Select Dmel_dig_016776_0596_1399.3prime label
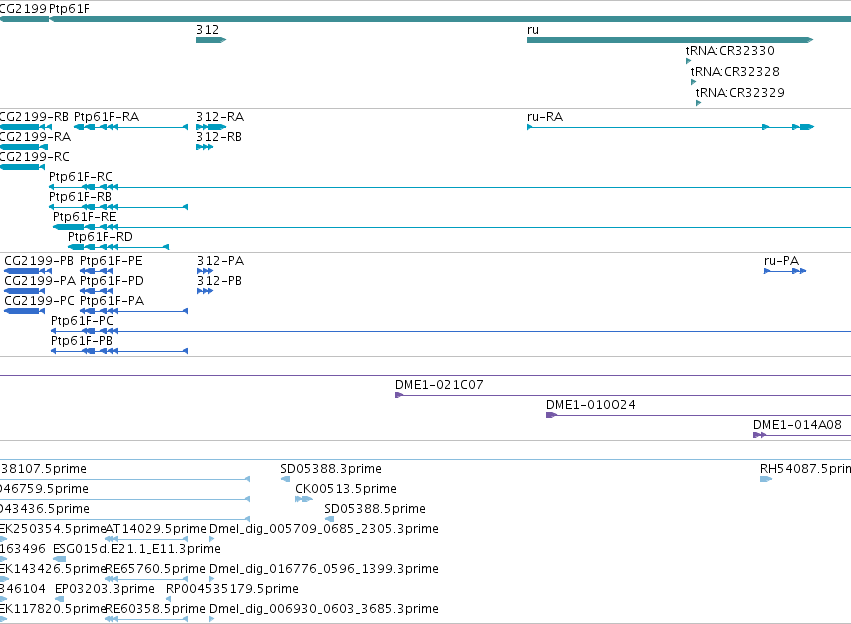Viewport: 851px width, 624px height. click(x=324, y=569)
